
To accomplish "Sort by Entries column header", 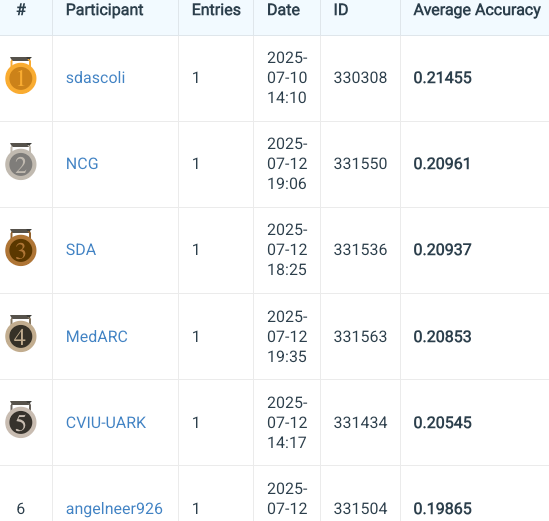I will pyautogui.click(x=216, y=10).
